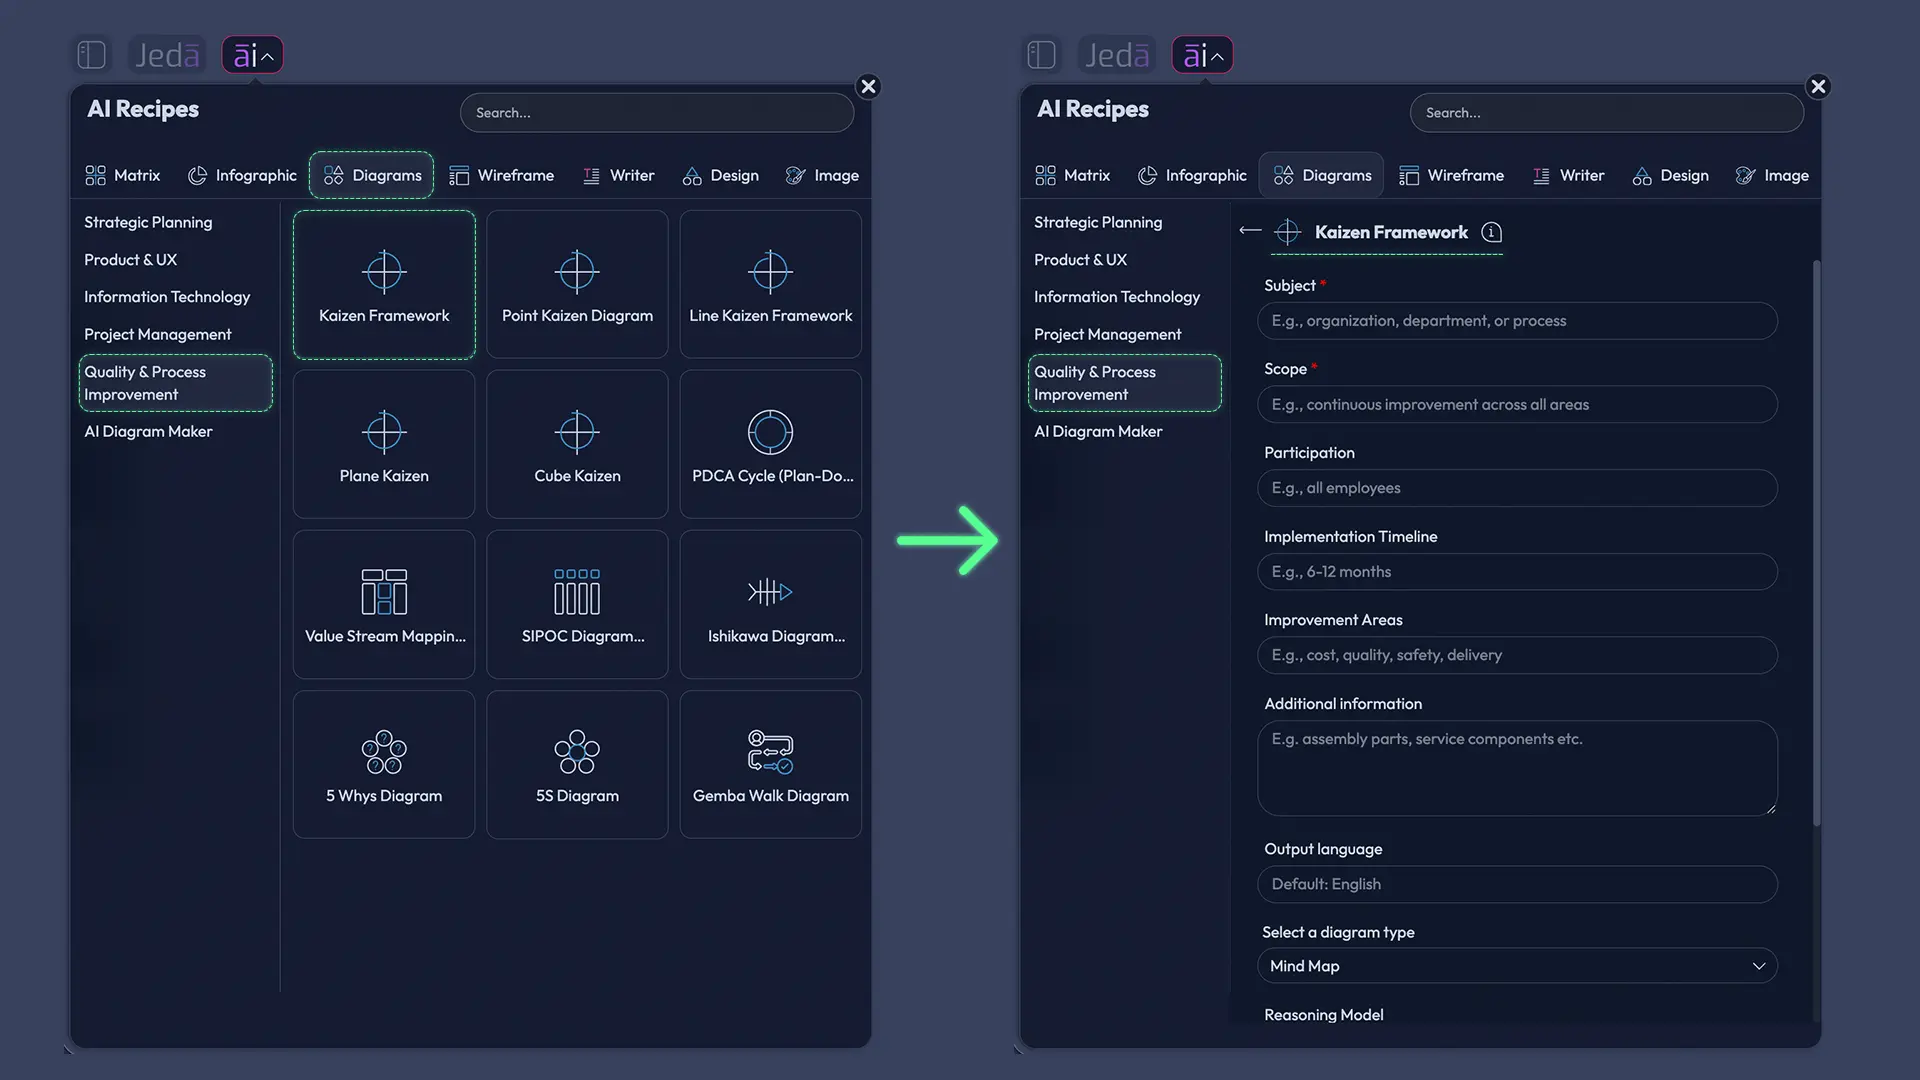Click the Improvement Areas input field

(x=1517, y=655)
